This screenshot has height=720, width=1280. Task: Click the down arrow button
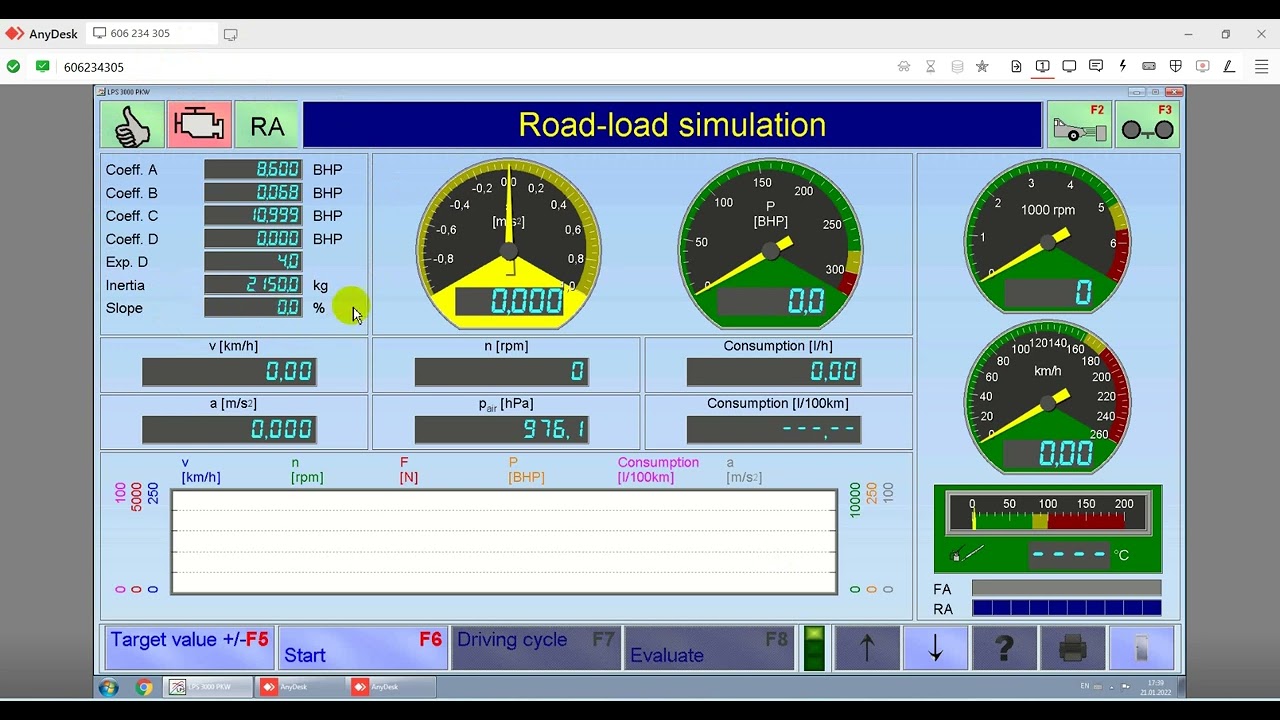click(x=936, y=648)
